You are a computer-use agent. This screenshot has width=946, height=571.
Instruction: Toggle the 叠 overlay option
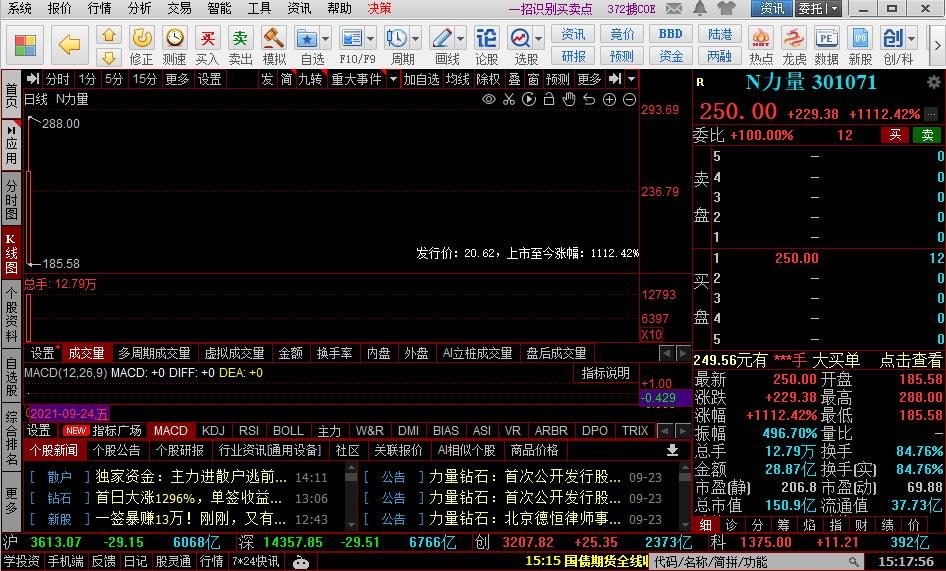[x=514, y=79]
